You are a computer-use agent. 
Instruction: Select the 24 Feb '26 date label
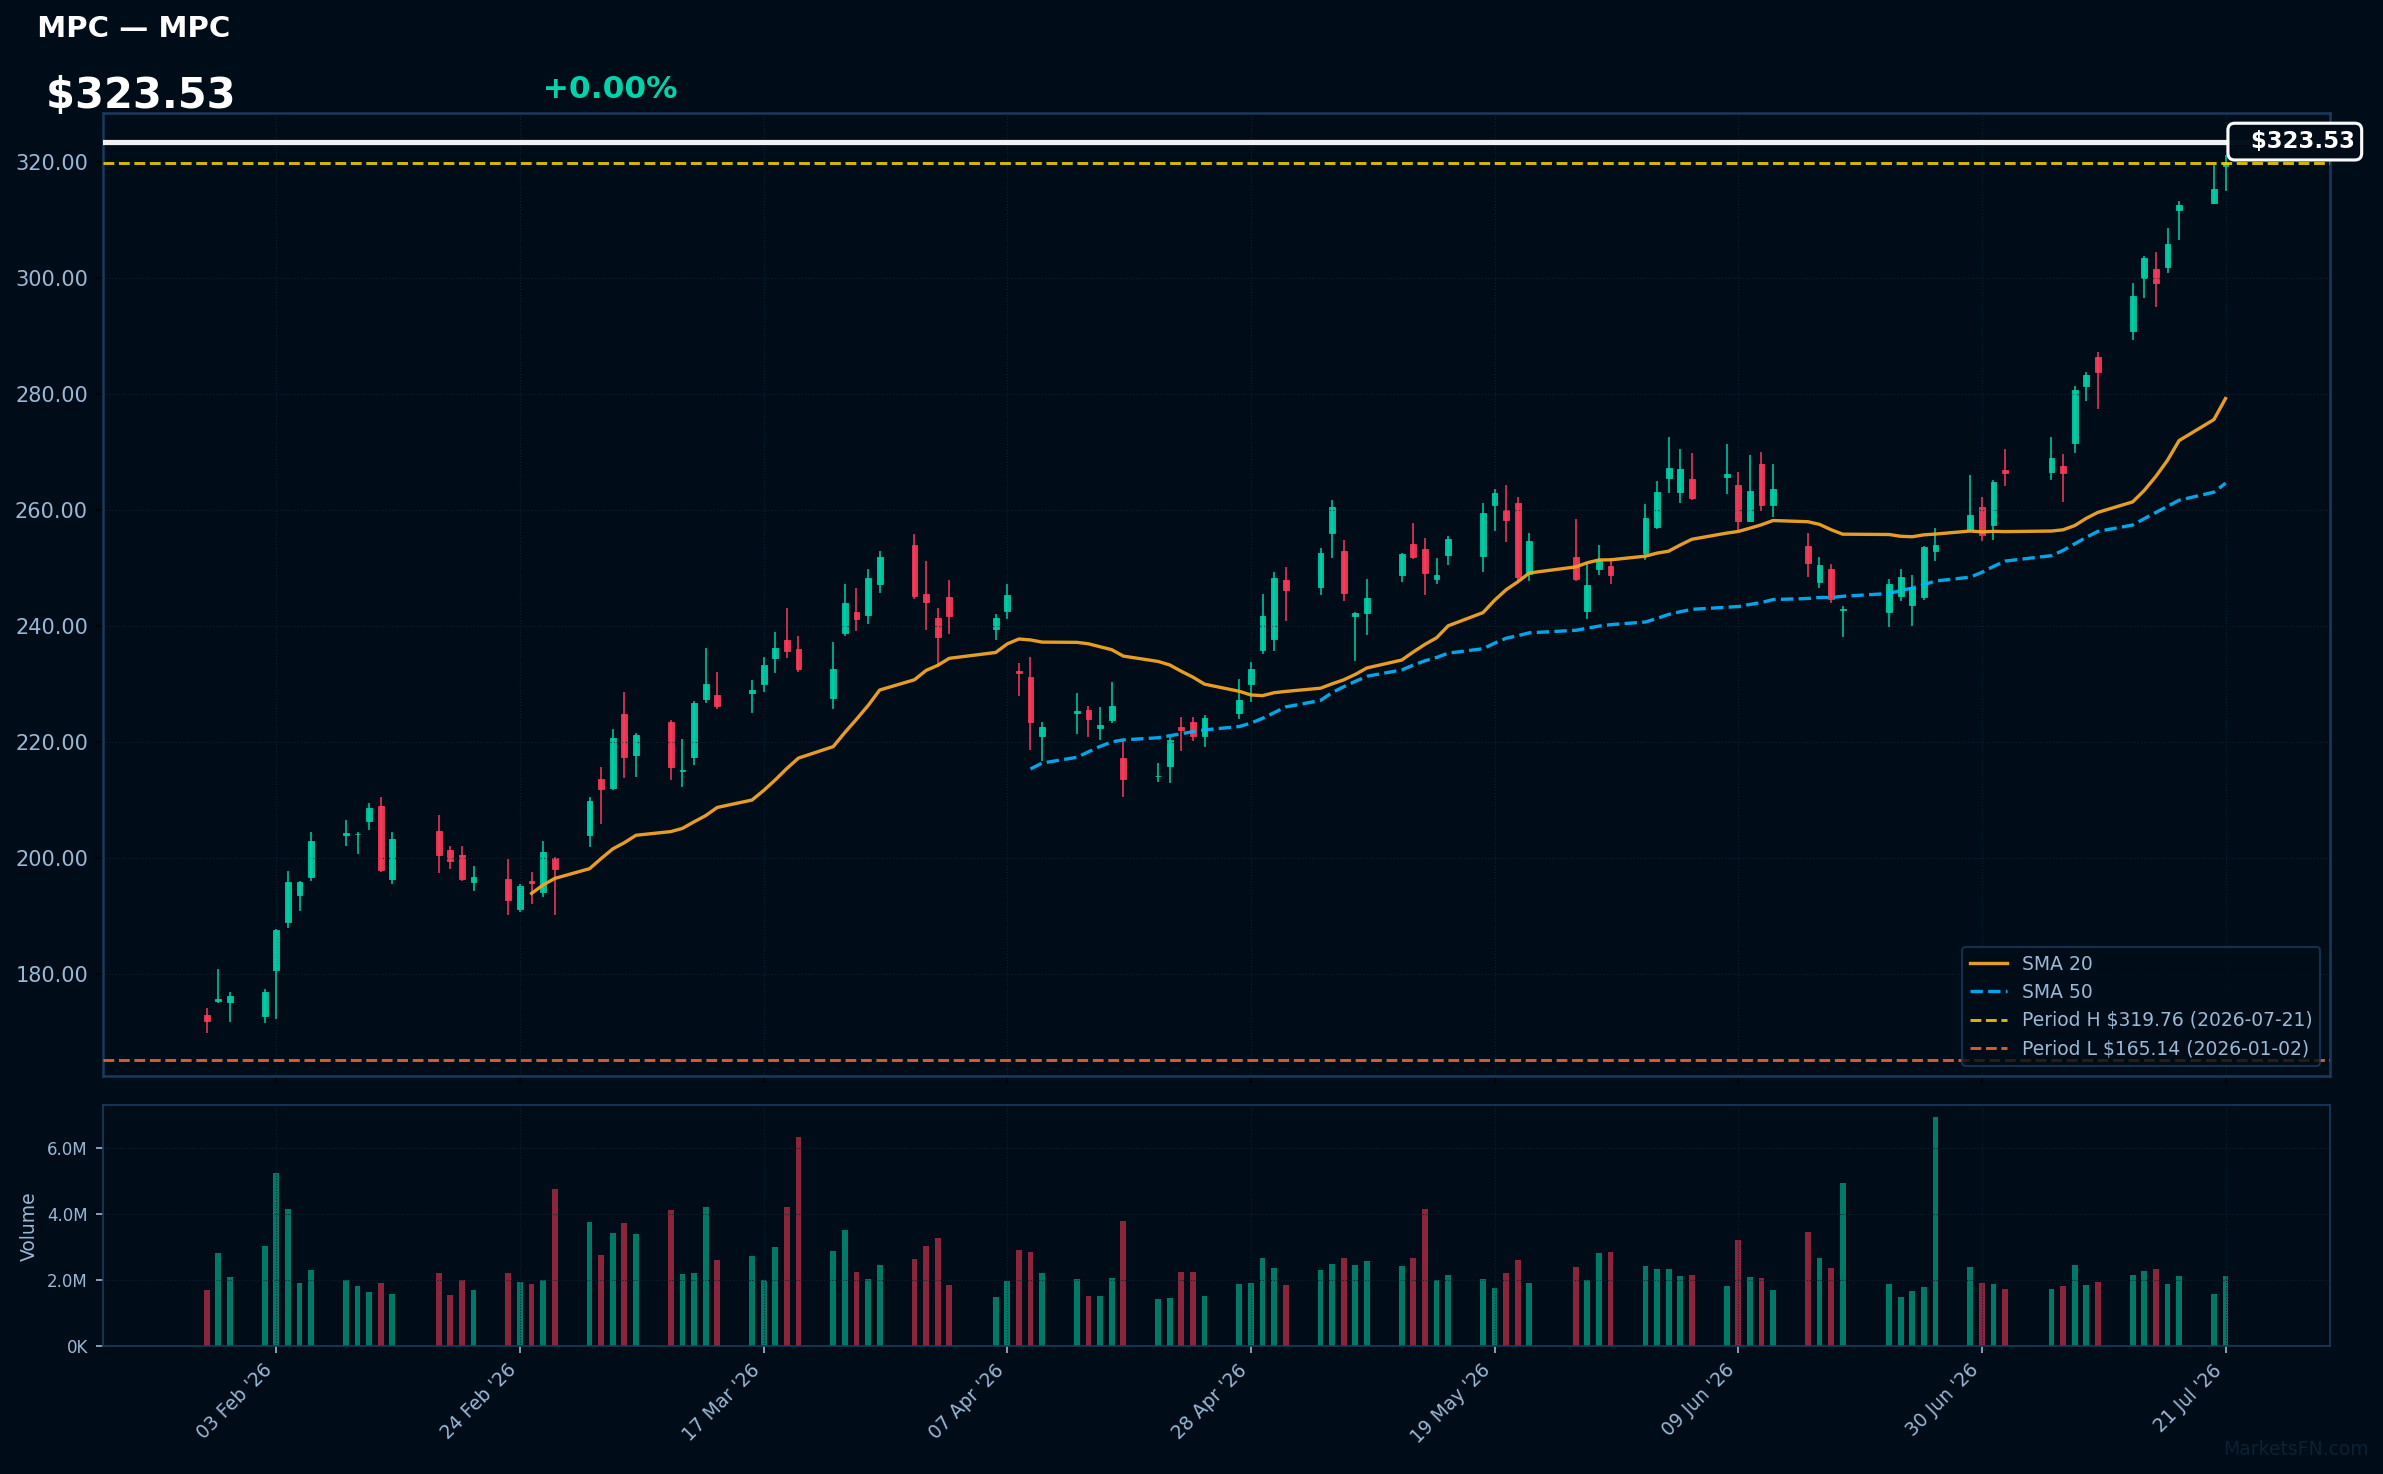[x=478, y=1401]
